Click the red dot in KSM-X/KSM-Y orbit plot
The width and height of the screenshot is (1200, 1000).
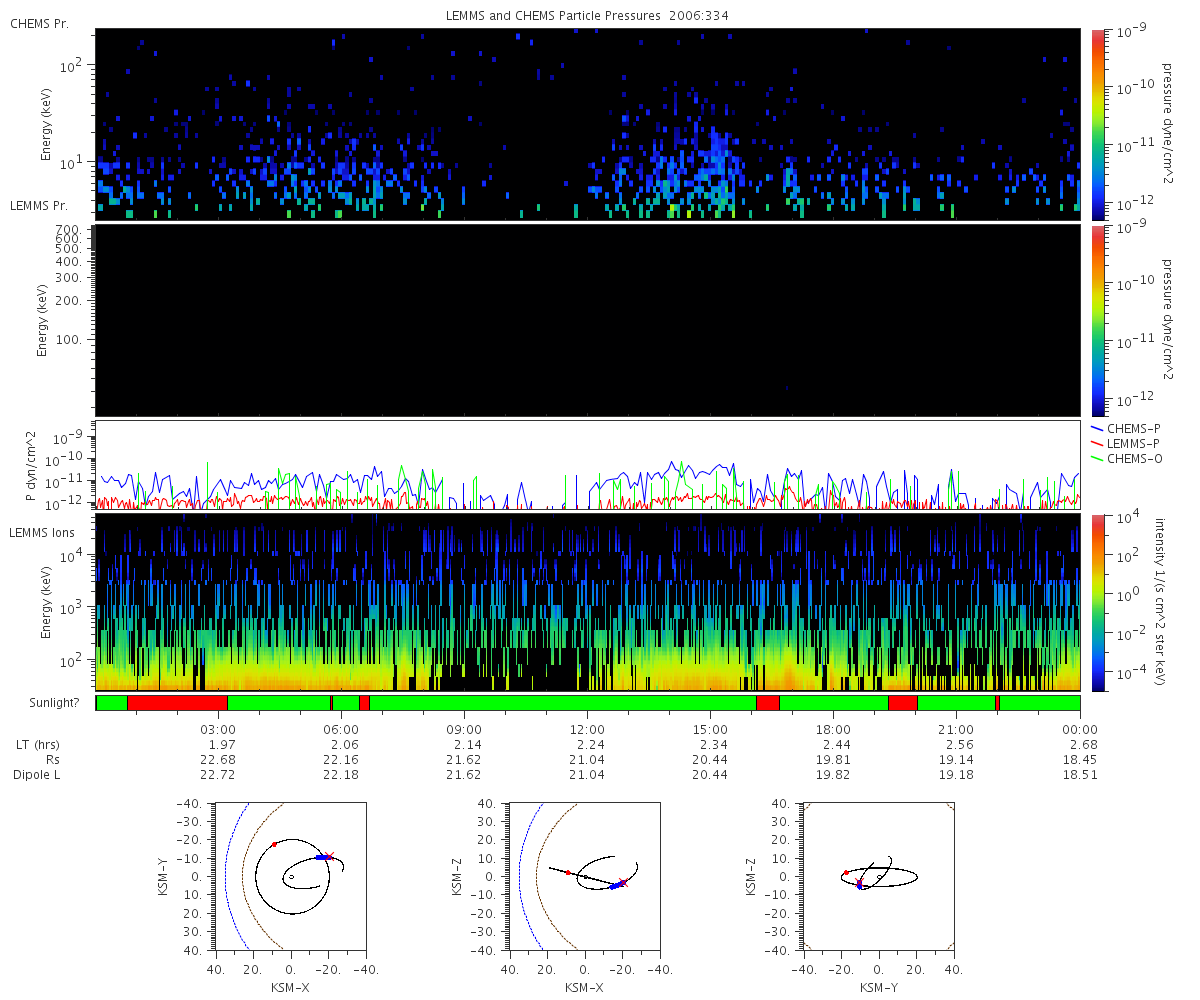pos(274,844)
